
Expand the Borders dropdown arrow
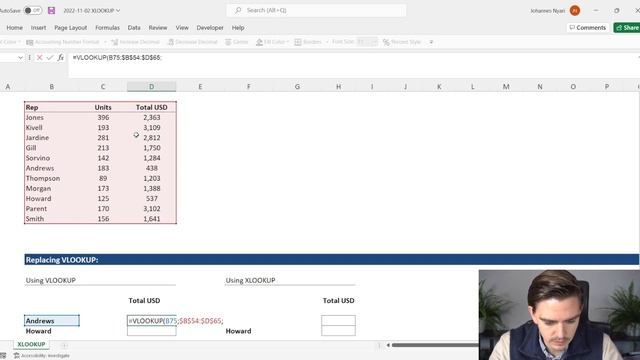pos(327,42)
